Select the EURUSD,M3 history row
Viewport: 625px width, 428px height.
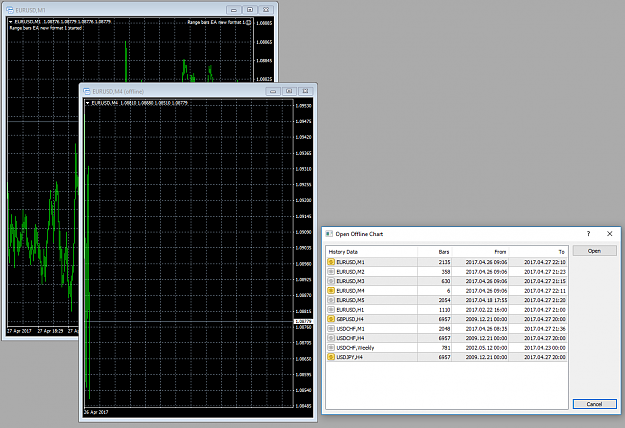click(447, 281)
